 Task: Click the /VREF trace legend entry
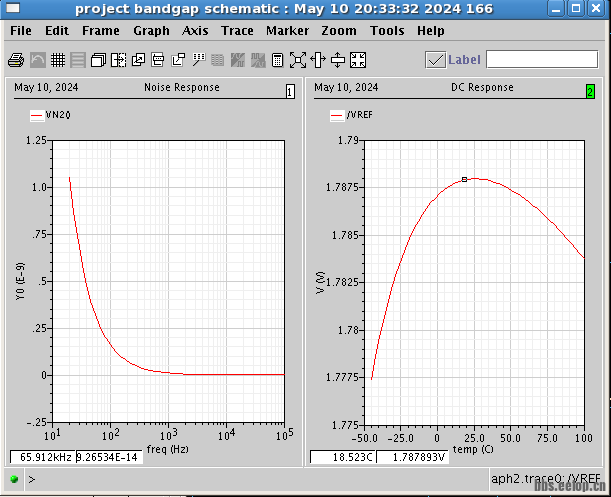pos(359,115)
